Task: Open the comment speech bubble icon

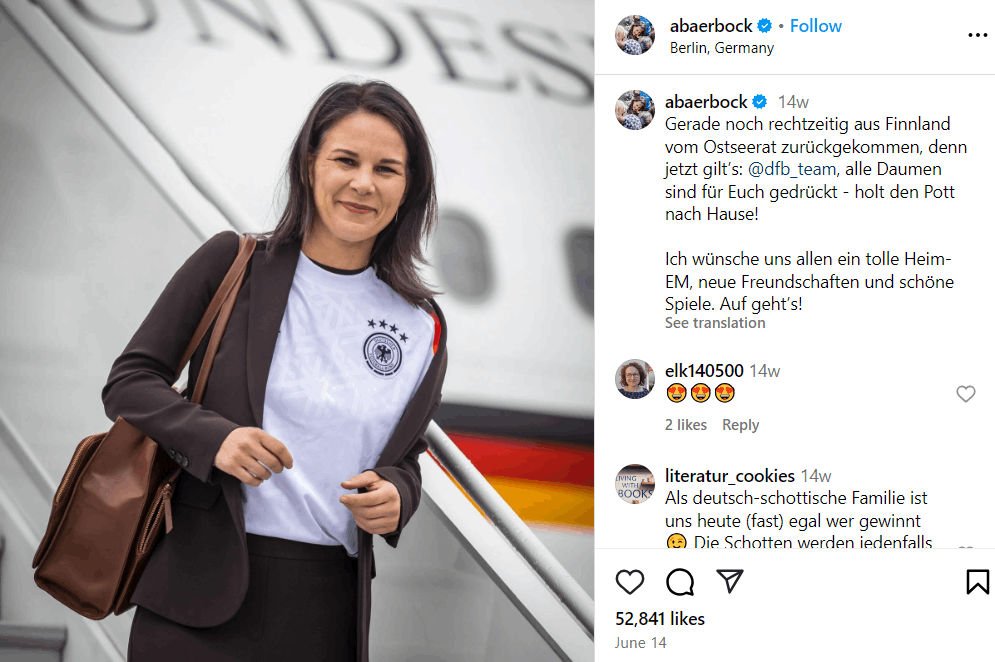Action: (680, 581)
